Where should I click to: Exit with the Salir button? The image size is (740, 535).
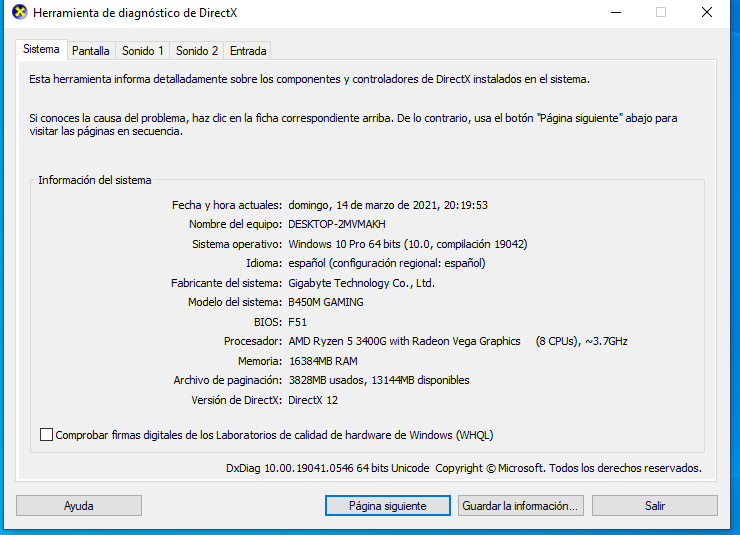(x=655, y=506)
